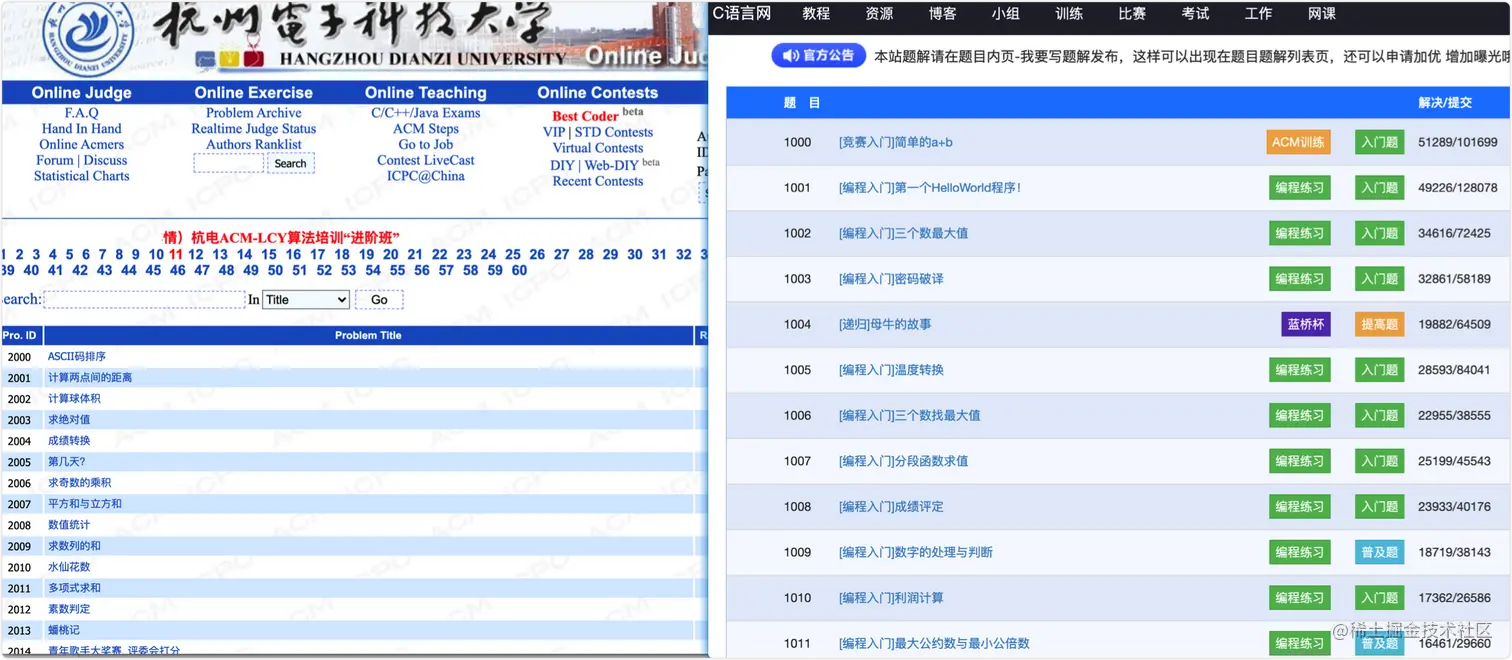Open Realtime Judge Status
Screen dimensions: 1512x660
tap(253, 128)
